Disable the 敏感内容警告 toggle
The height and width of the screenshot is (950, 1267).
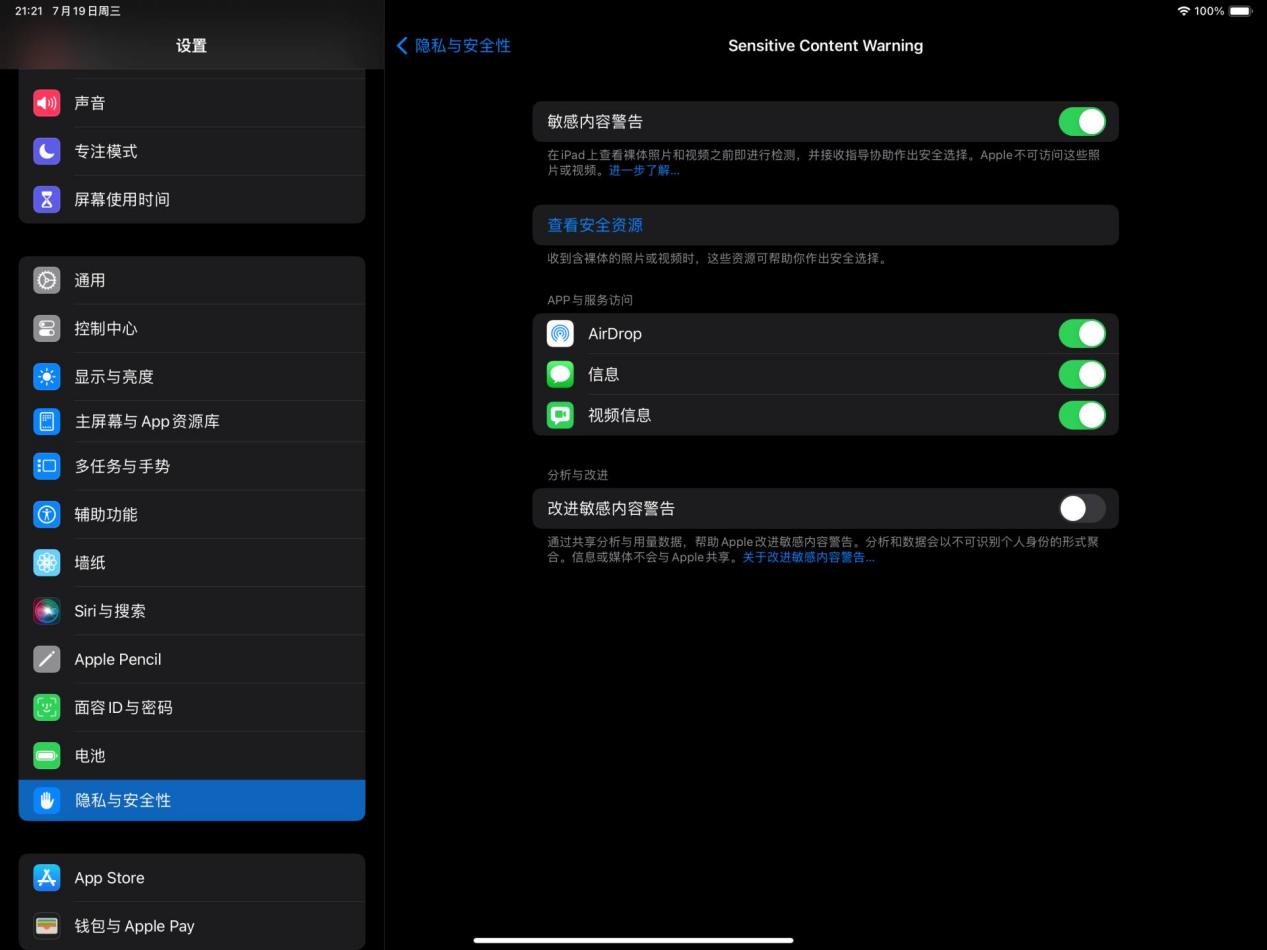1082,121
